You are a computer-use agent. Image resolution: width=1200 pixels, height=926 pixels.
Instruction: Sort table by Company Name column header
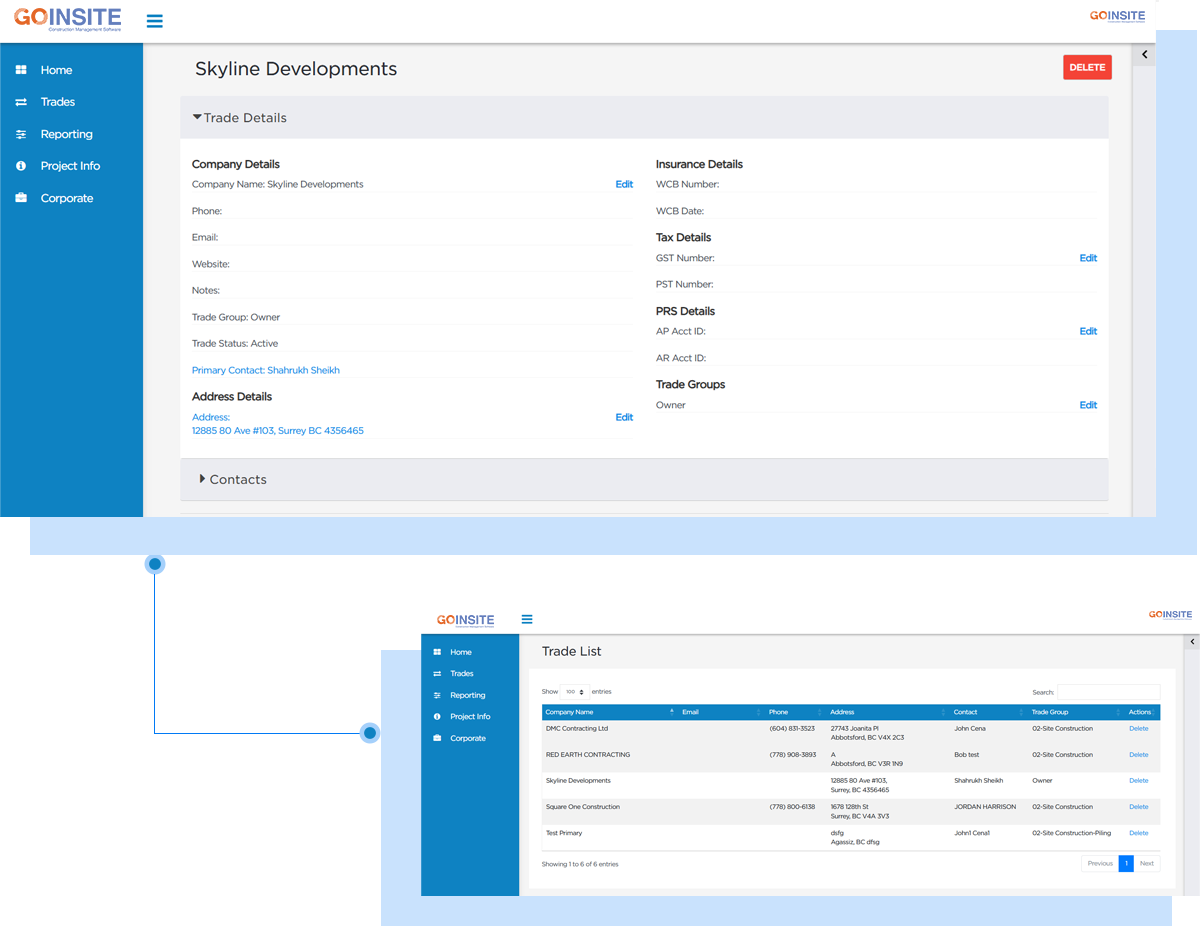[570, 712]
